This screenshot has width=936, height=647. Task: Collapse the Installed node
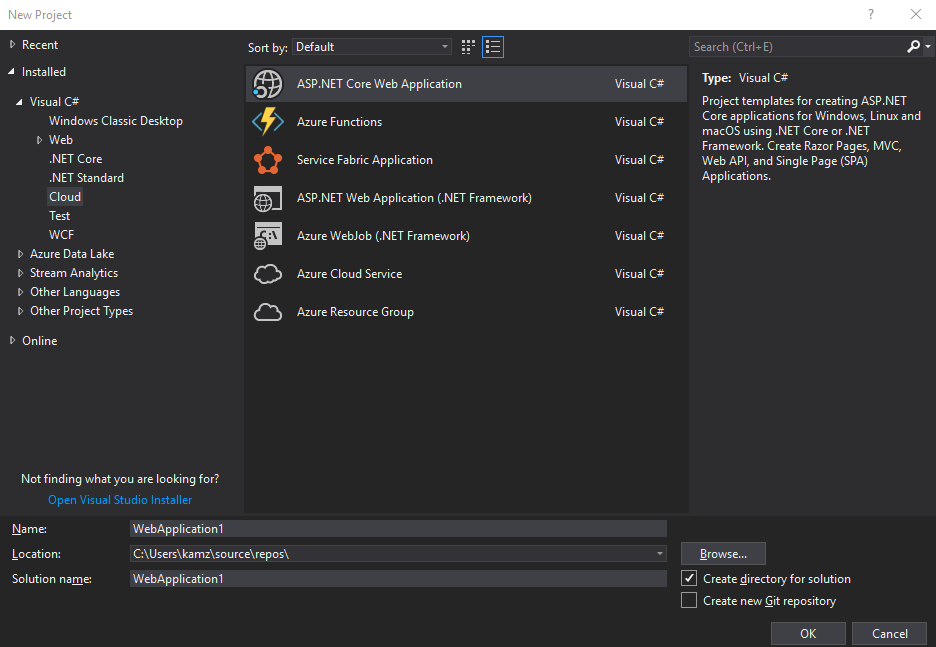pos(11,72)
